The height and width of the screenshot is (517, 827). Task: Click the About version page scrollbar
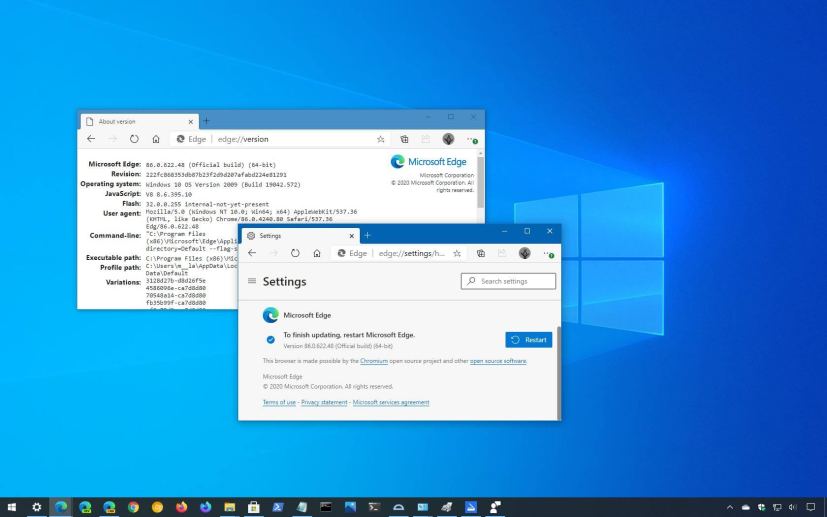[x=480, y=182]
